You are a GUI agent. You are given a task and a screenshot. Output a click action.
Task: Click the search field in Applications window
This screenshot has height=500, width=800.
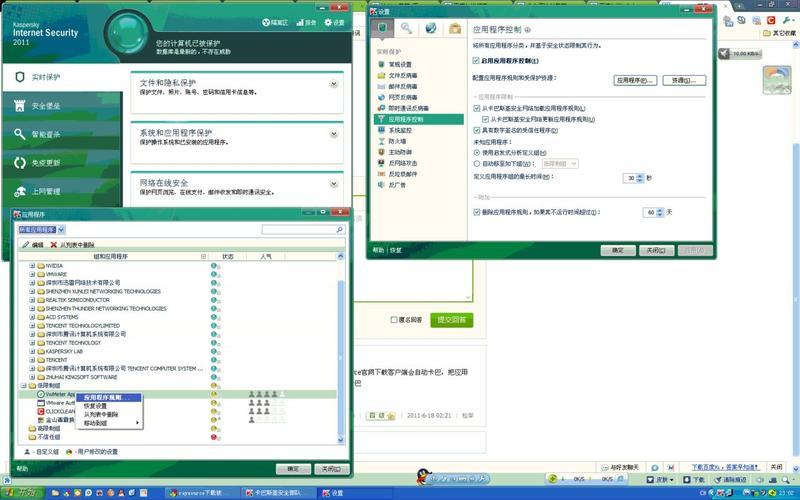(299, 230)
